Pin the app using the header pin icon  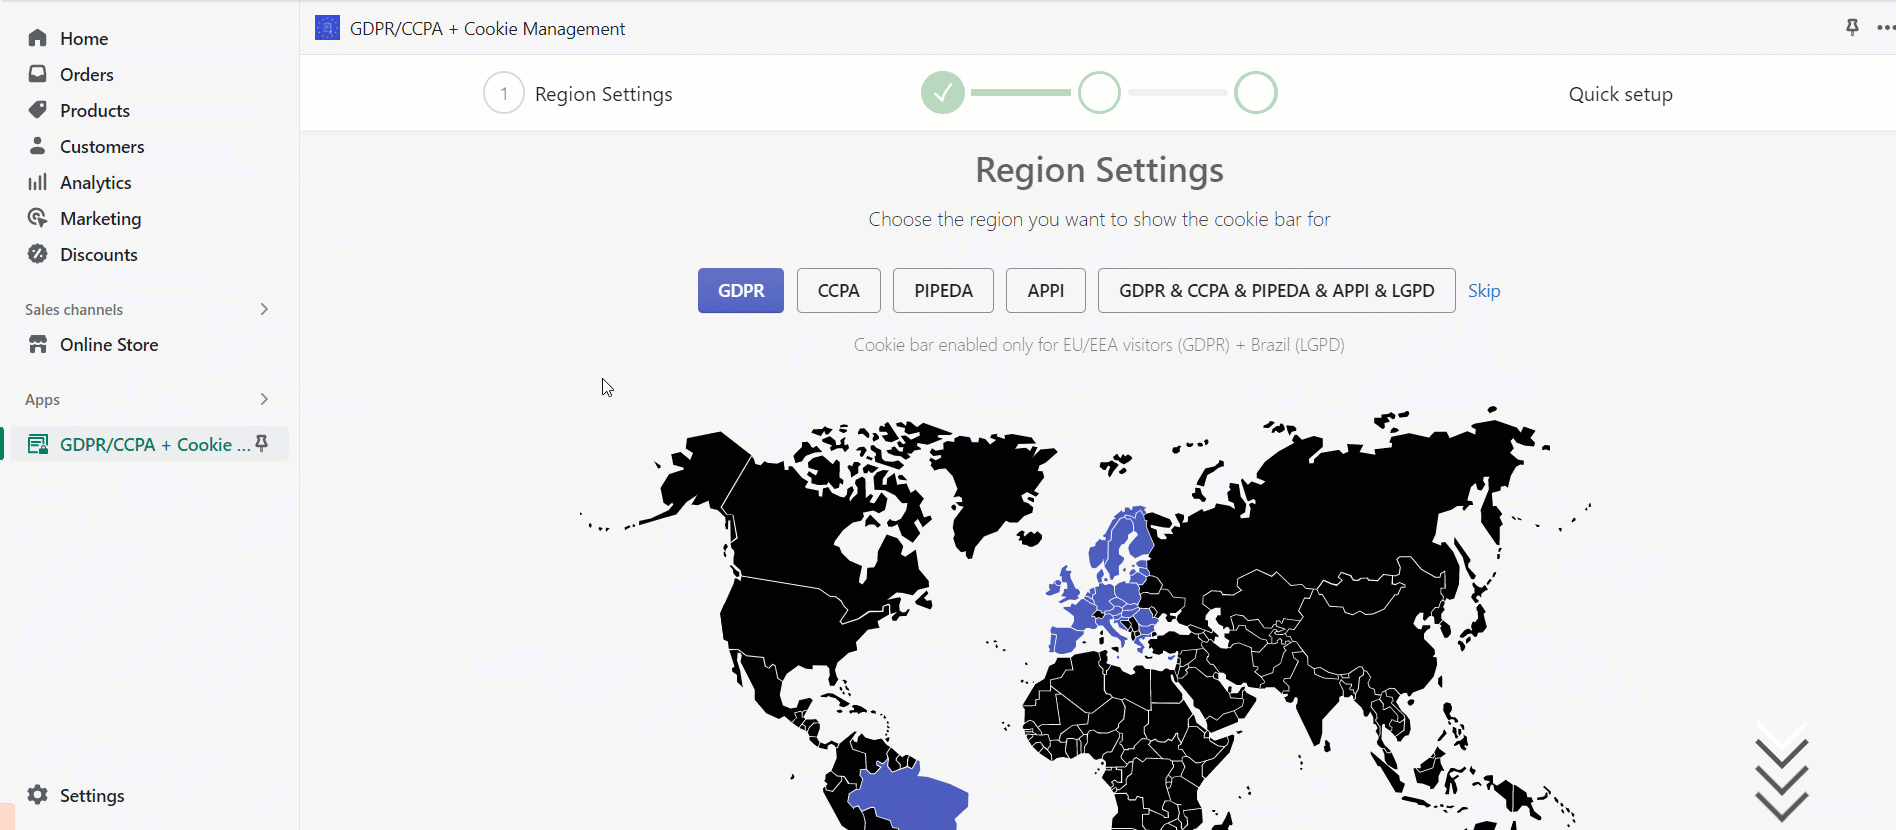1852,27
